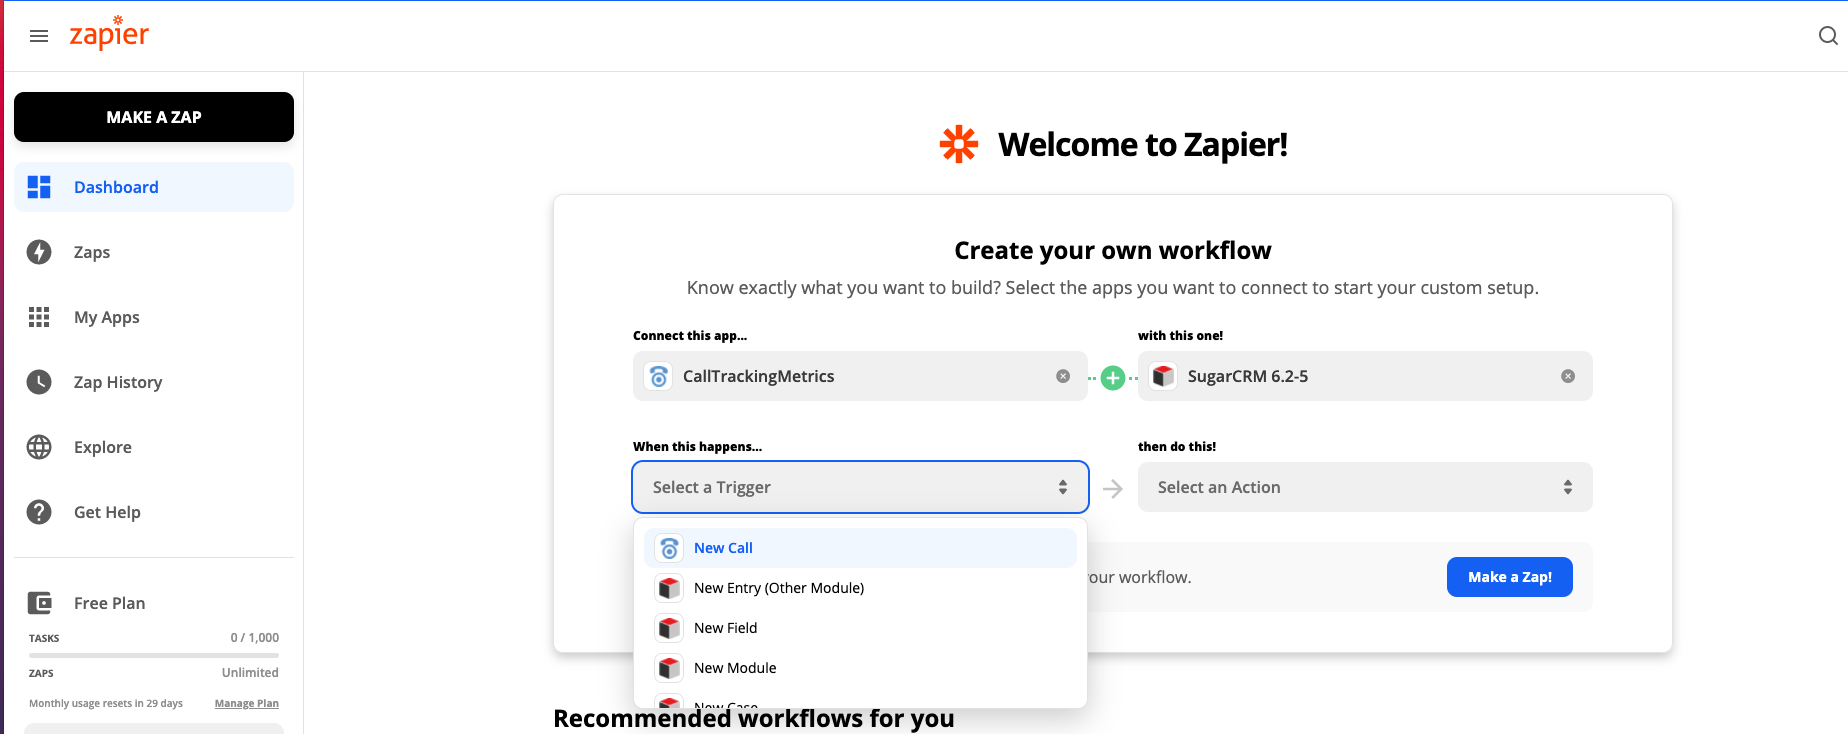
Task: Click the Zap History clock icon
Action: (x=39, y=382)
